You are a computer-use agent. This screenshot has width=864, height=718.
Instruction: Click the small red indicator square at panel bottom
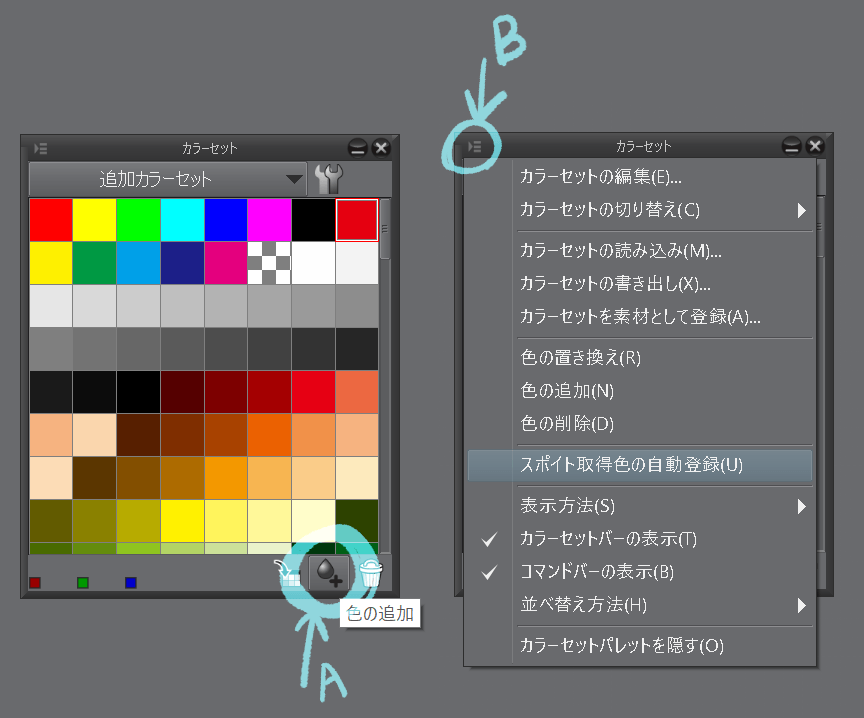pyautogui.click(x=35, y=582)
